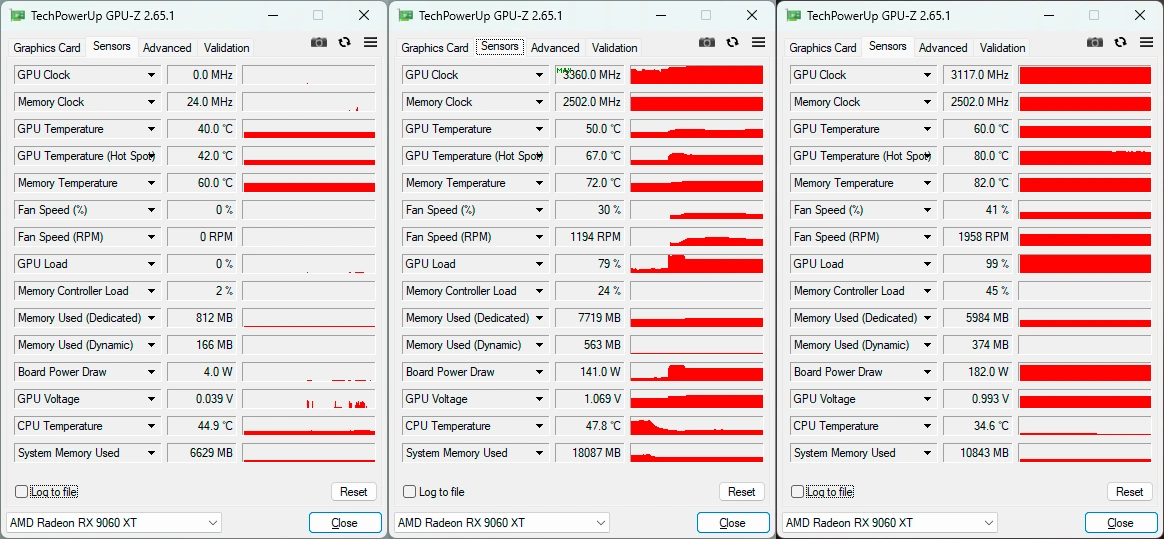1164x539 pixels.
Task: Click Reset button in right window
Action: (x=1130, y=491)
